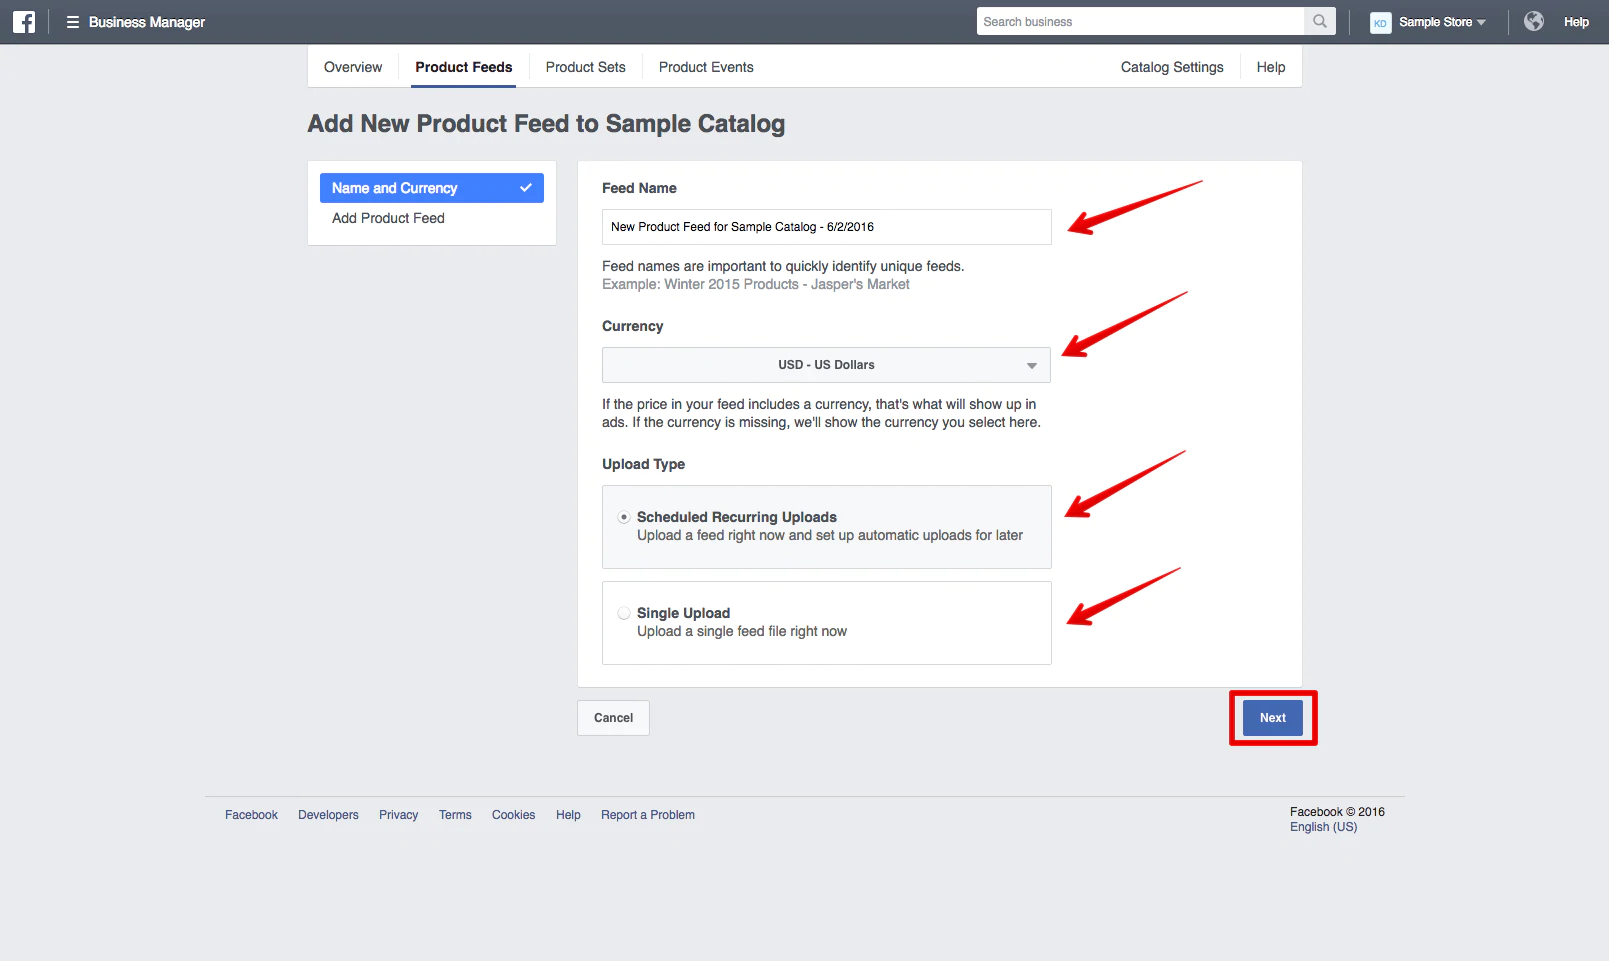Expand the Sample Store account dropdown
Image resolution: width=1609 pixels, height=961 pixels.
point(1481,23)
